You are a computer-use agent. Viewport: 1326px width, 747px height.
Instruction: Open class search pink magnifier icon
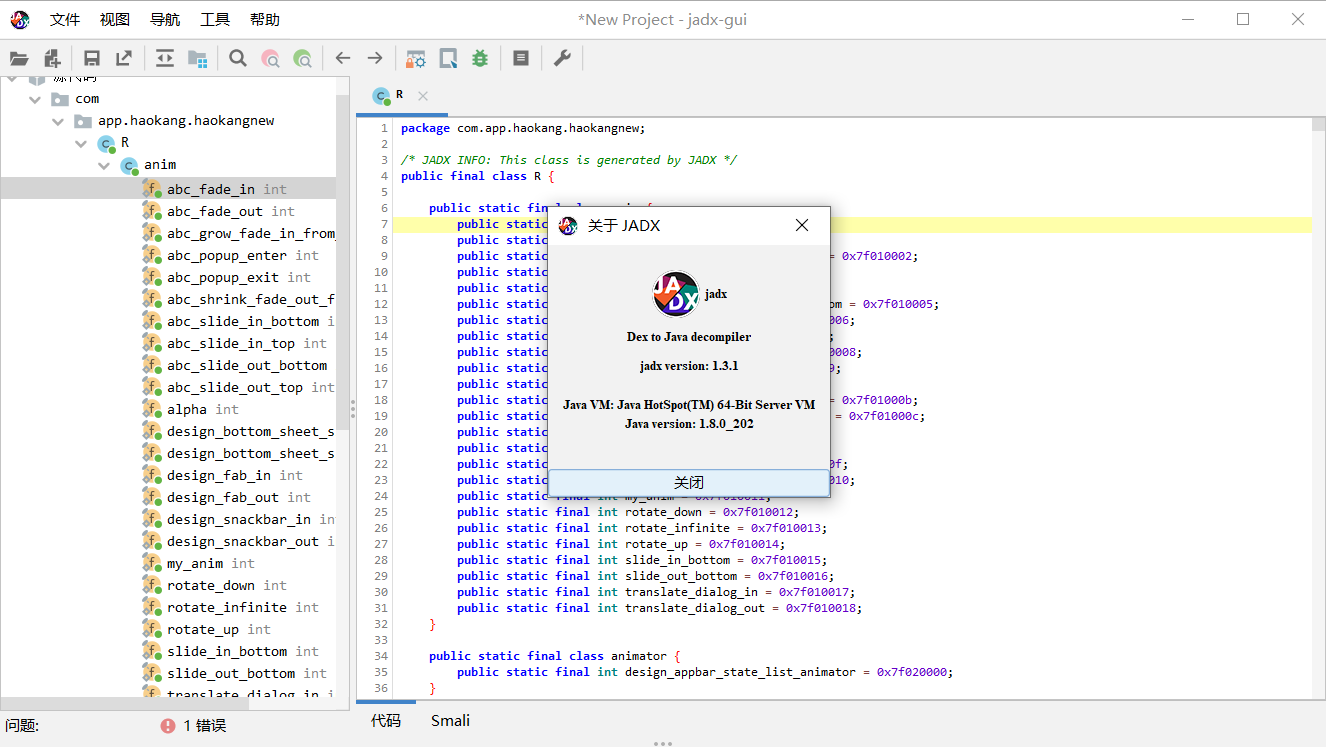tap(270, 58)
